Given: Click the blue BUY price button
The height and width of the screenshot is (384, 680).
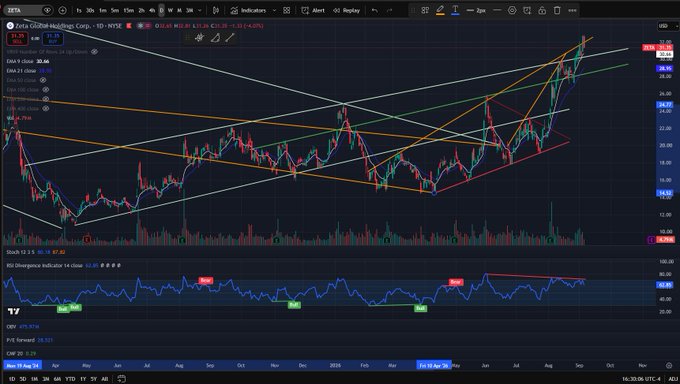Looking at the screenshot, I should click(x=52, y=39).
